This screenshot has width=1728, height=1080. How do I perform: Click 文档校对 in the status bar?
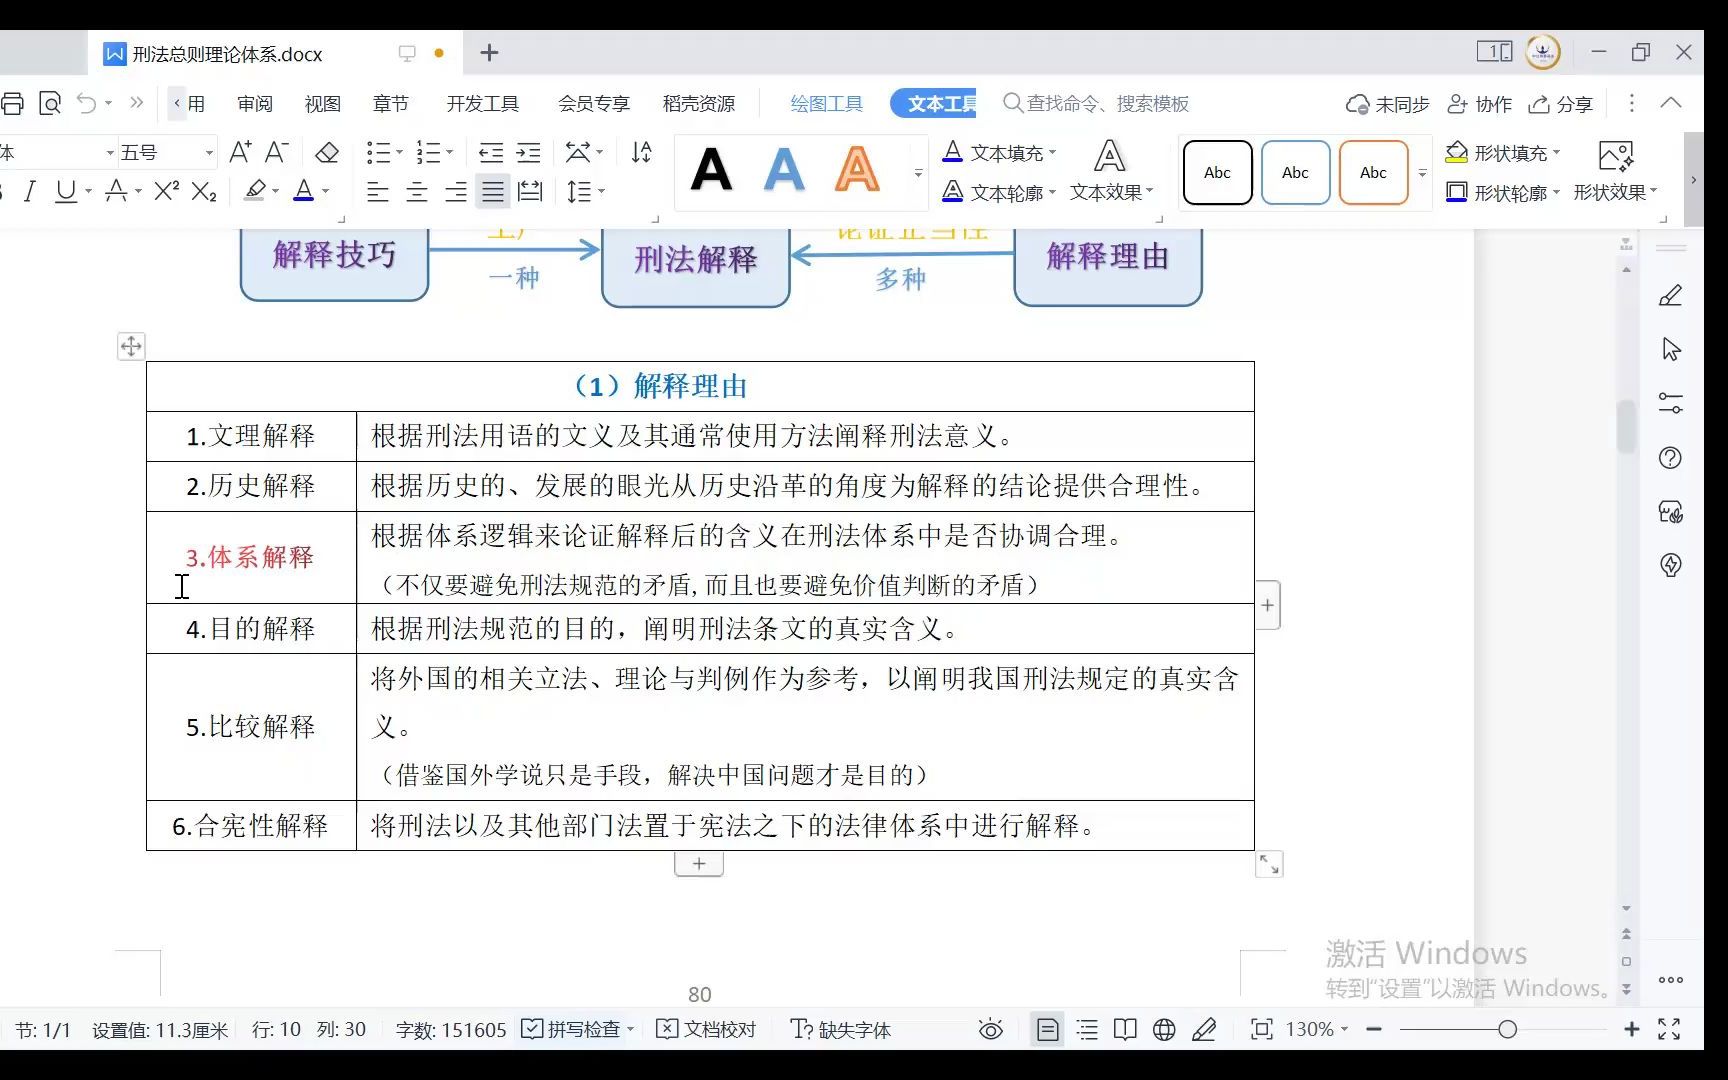click(706, 1029)
